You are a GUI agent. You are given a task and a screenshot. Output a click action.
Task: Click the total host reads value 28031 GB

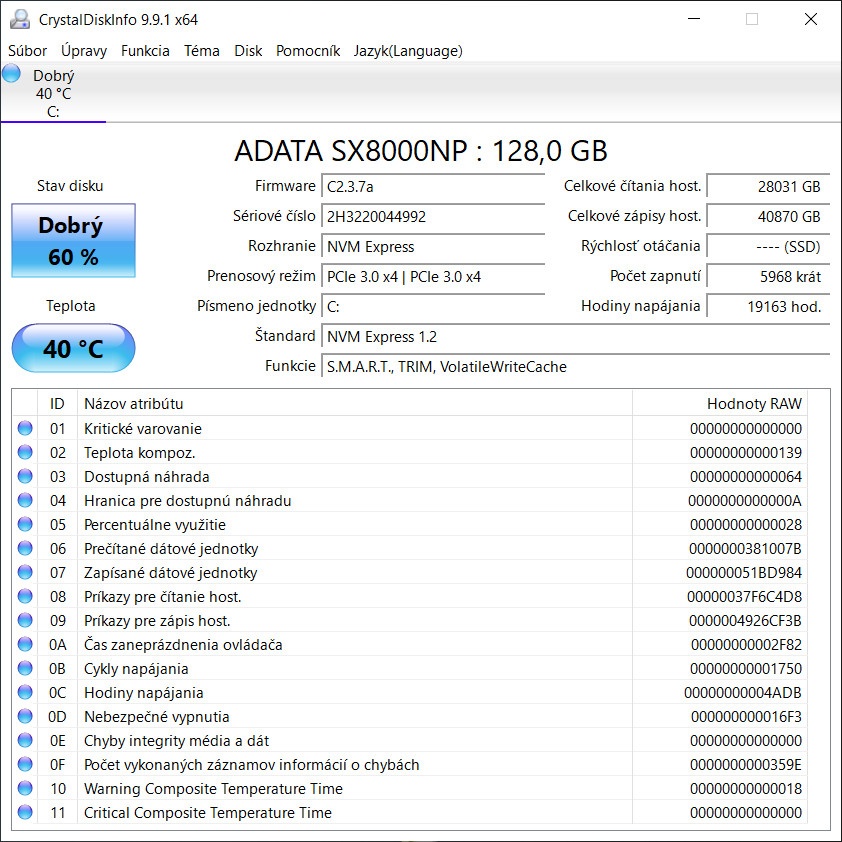click(768, 187)
